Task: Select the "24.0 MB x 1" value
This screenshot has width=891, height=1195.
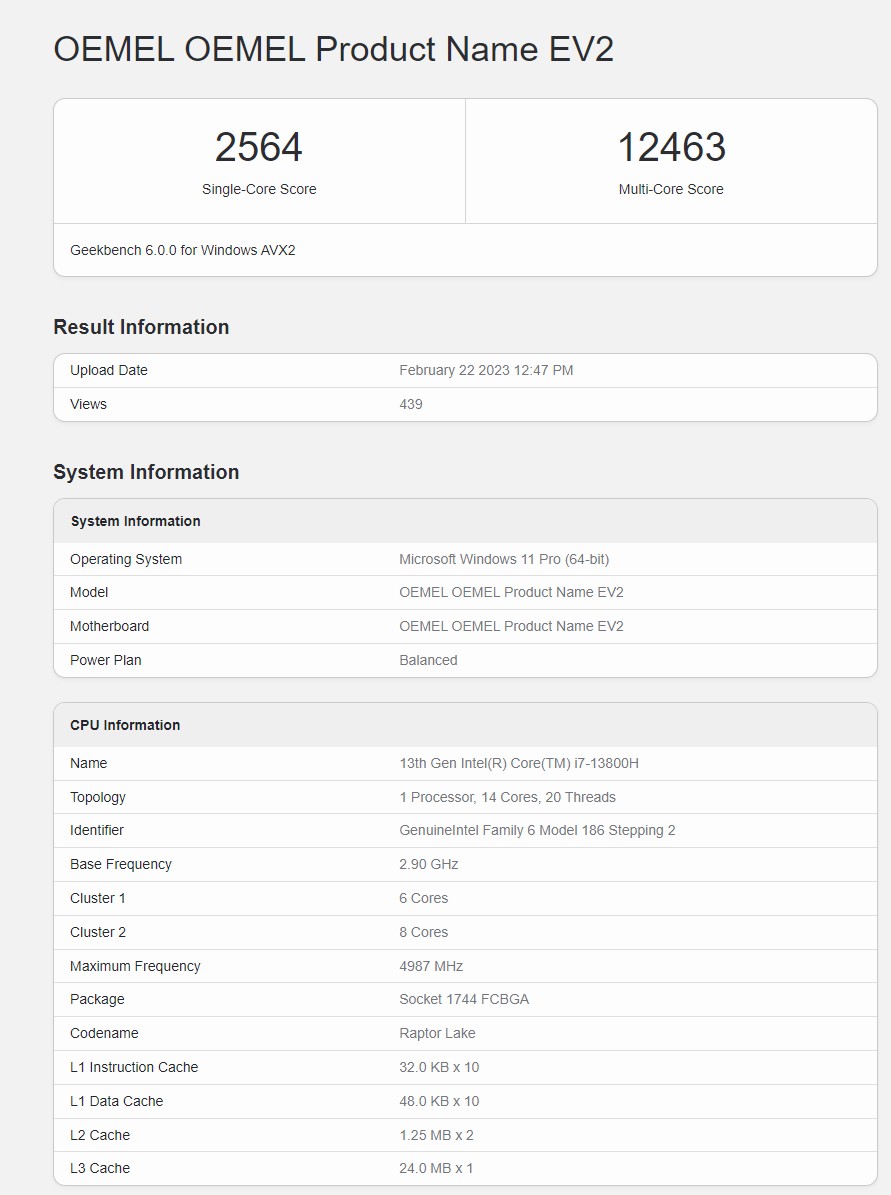Action: pos(437,1168)
